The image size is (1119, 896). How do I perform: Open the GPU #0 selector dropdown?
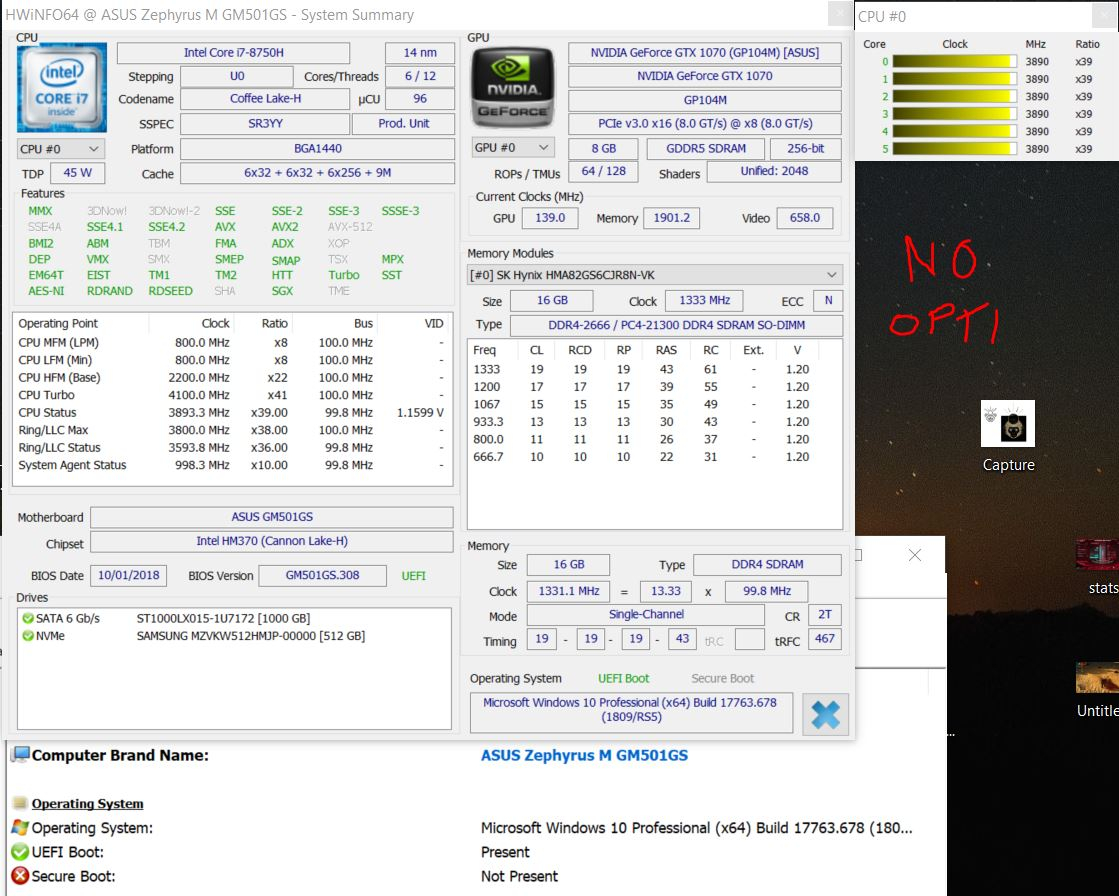pos(512,148)
